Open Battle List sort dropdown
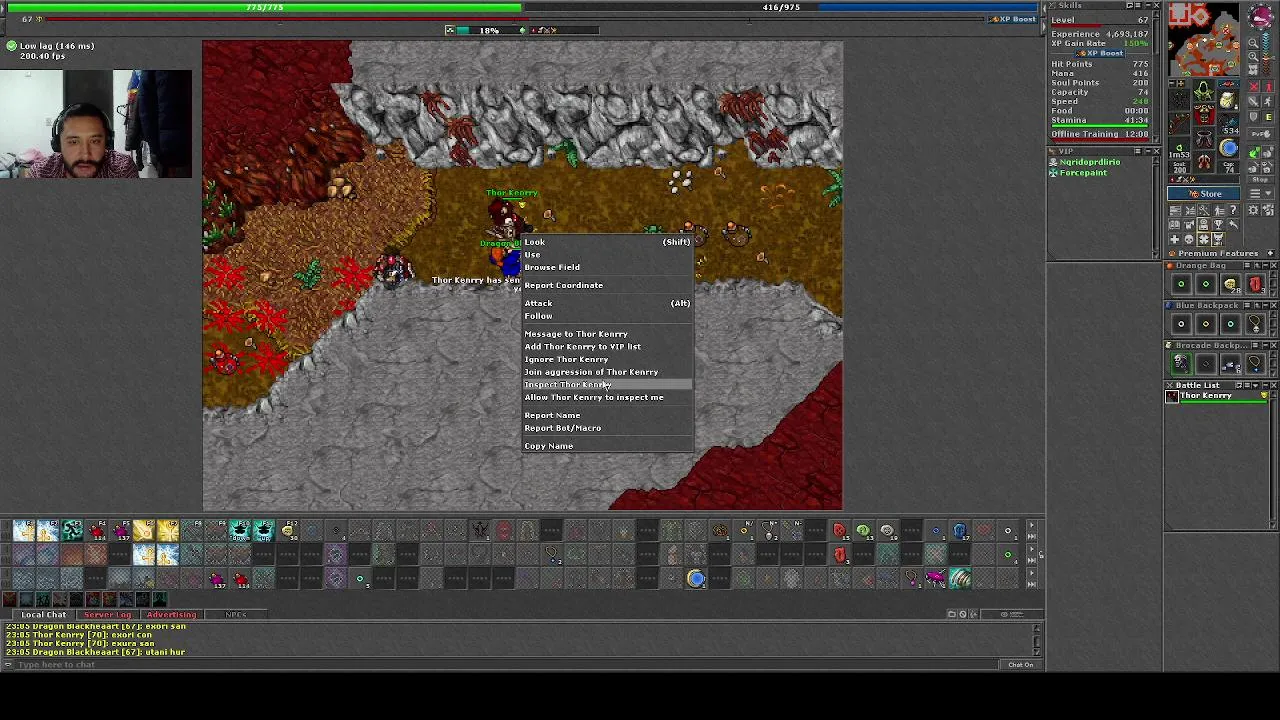 tap(1255, 385)
